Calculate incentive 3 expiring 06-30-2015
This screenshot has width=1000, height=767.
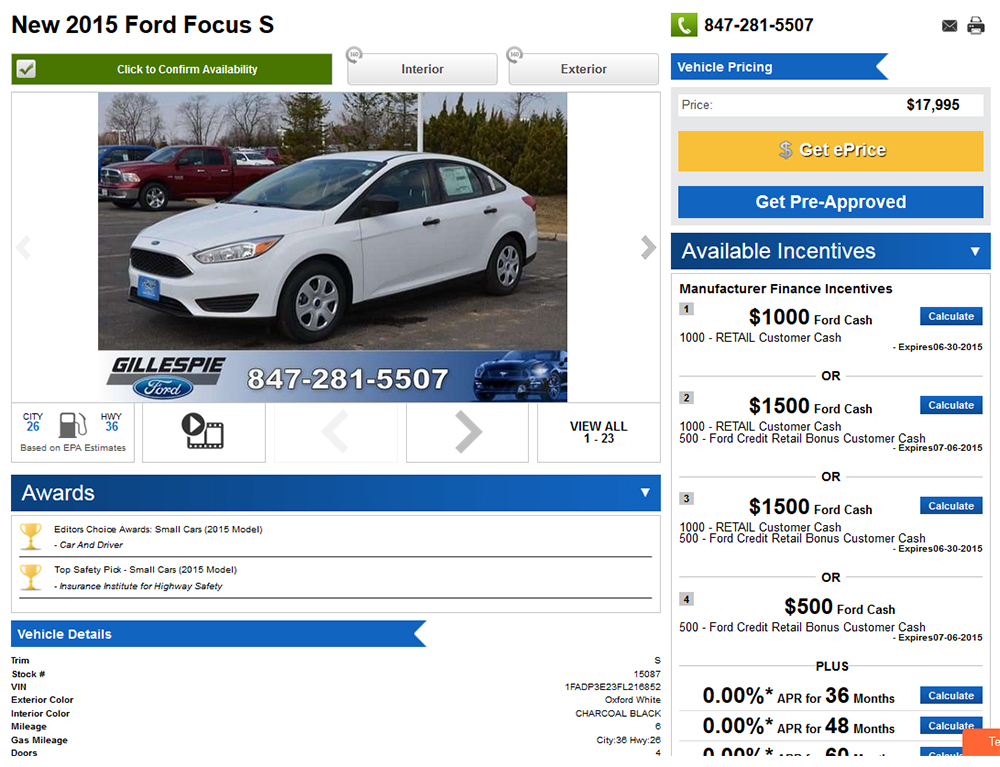951,506
